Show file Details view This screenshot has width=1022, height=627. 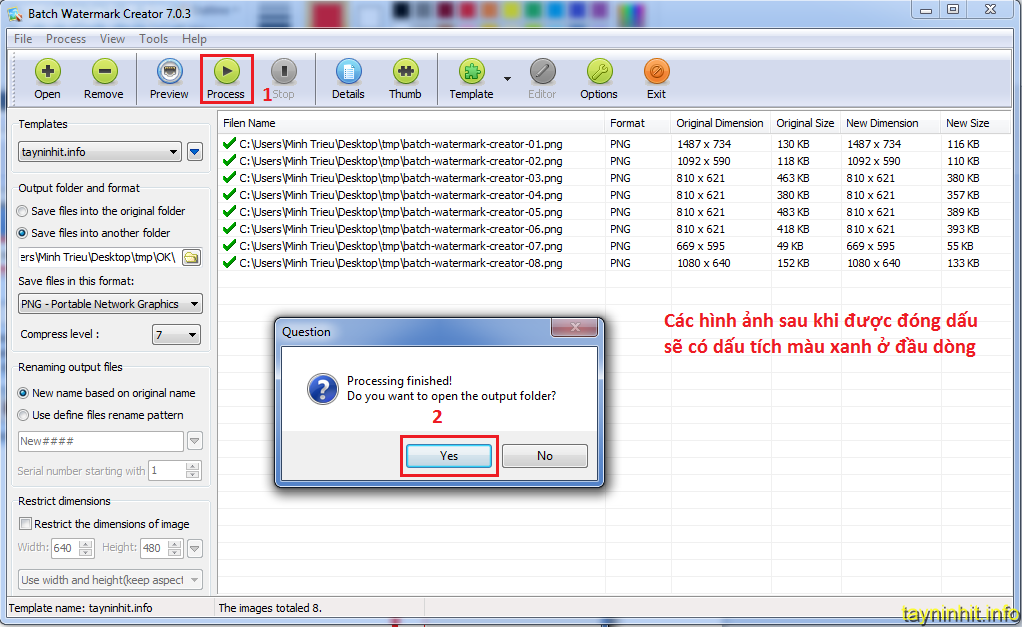coord(348,78)
